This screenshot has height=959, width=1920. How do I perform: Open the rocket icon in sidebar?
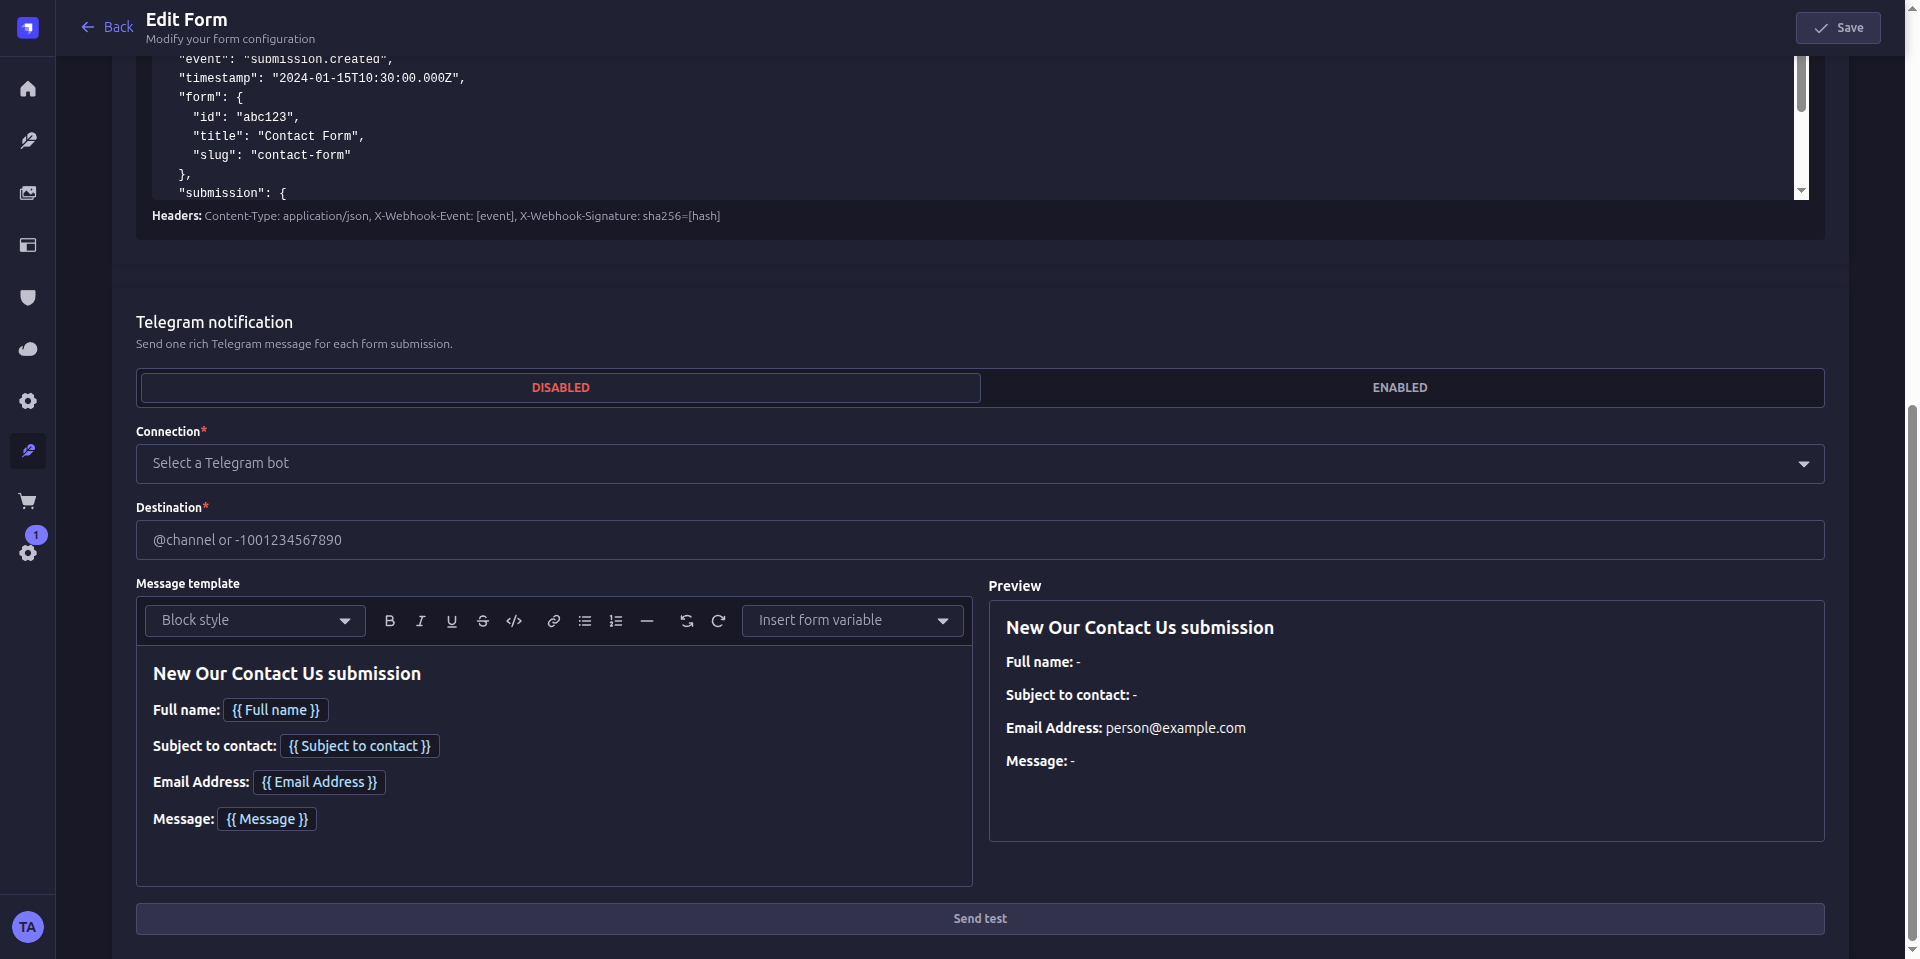(x=28, y=141)
